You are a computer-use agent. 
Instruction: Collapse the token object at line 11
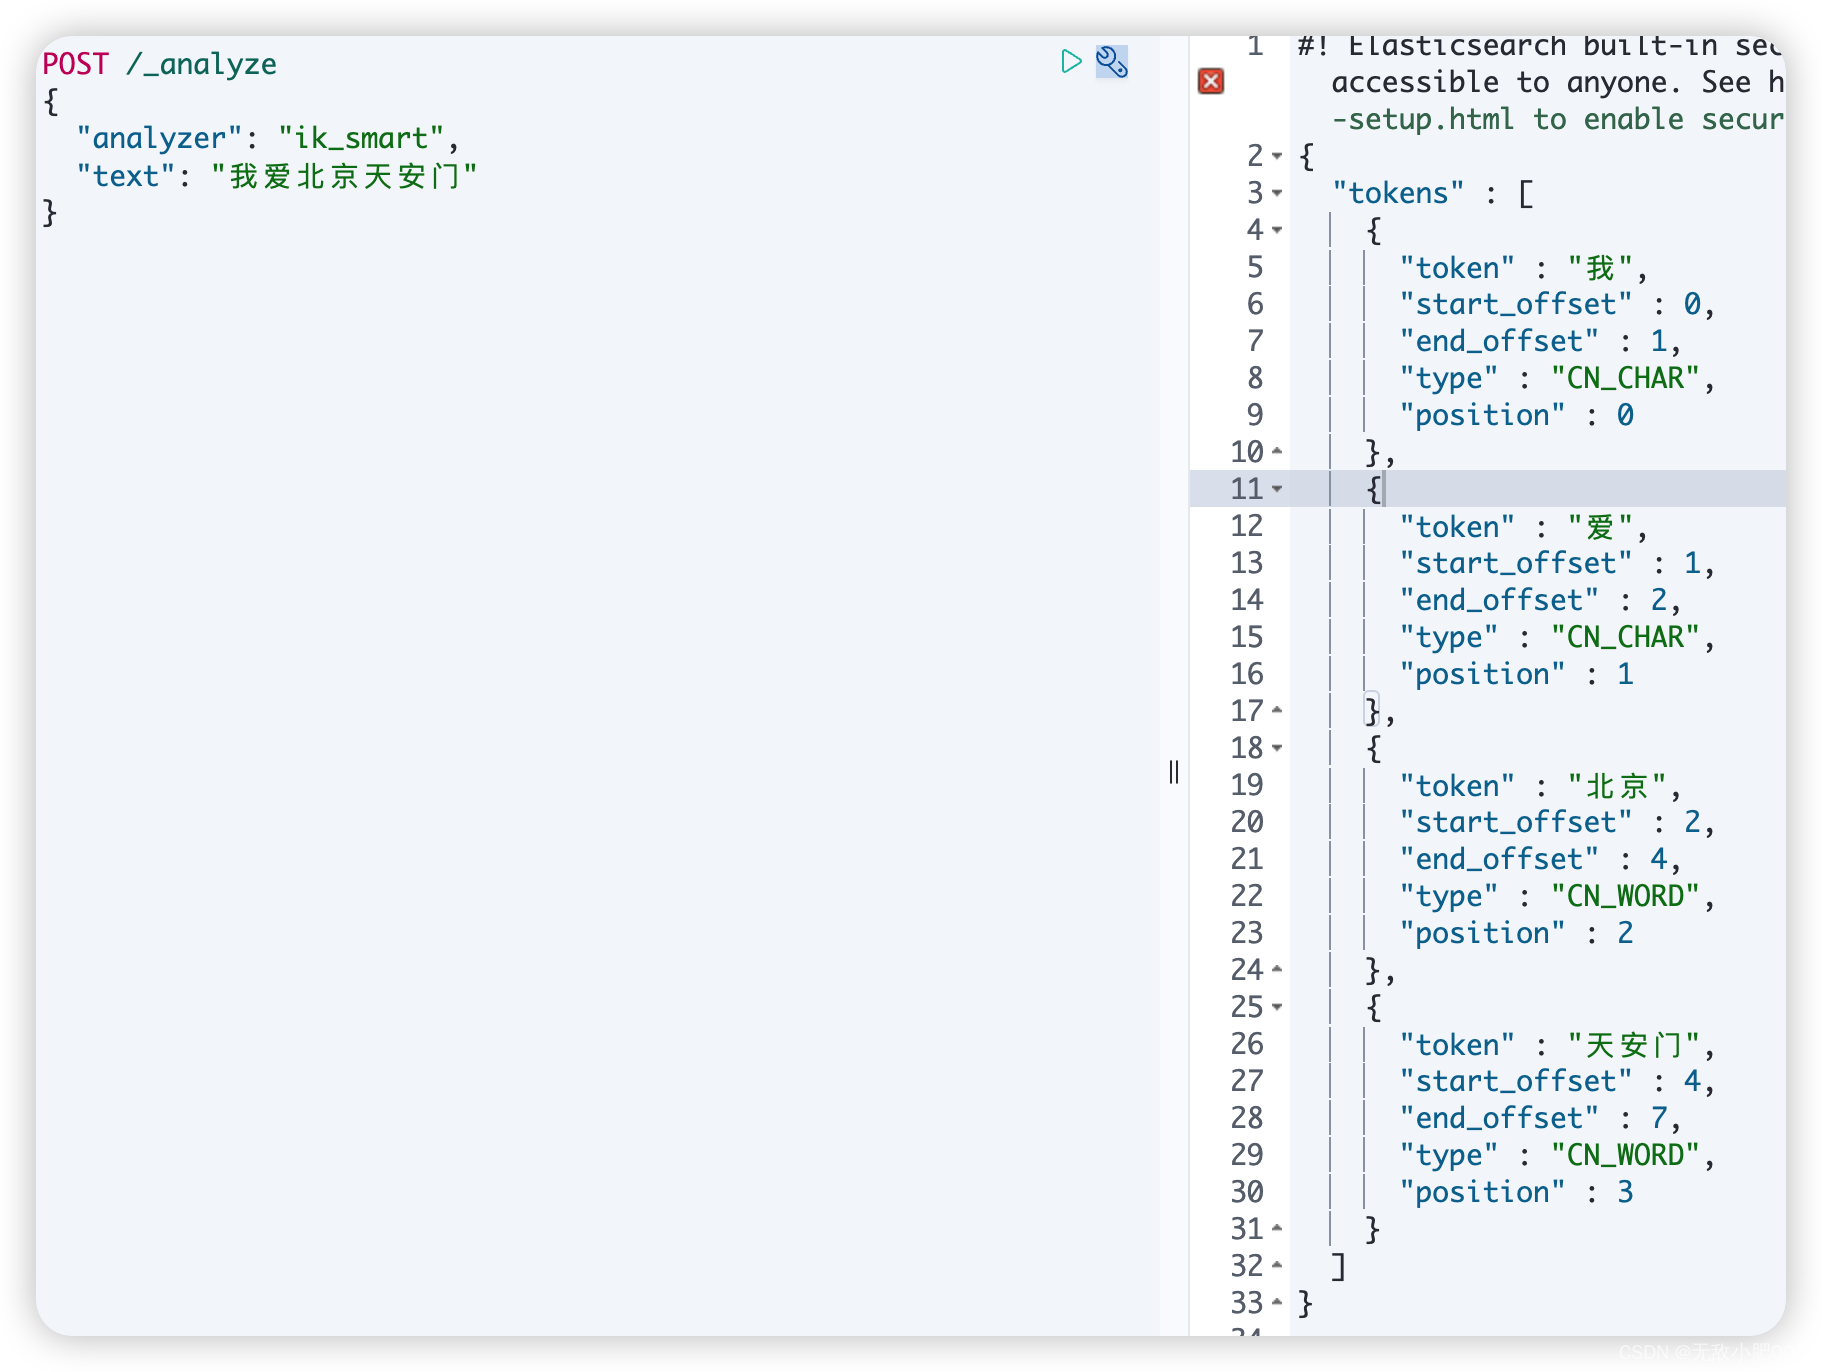pyautogui.click(x=1277, y=489)
